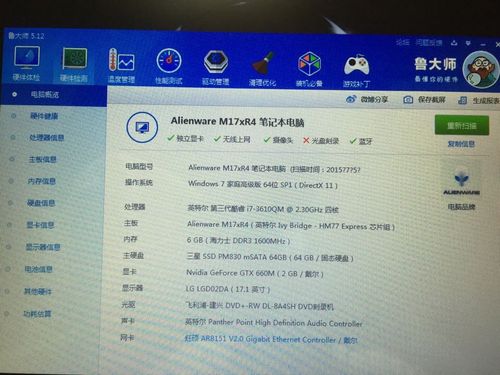This screenshot has height=375, width=500.
Task: Click the i7-3610QM processor value
Action: pyautogui.click(x=263, y=209)
